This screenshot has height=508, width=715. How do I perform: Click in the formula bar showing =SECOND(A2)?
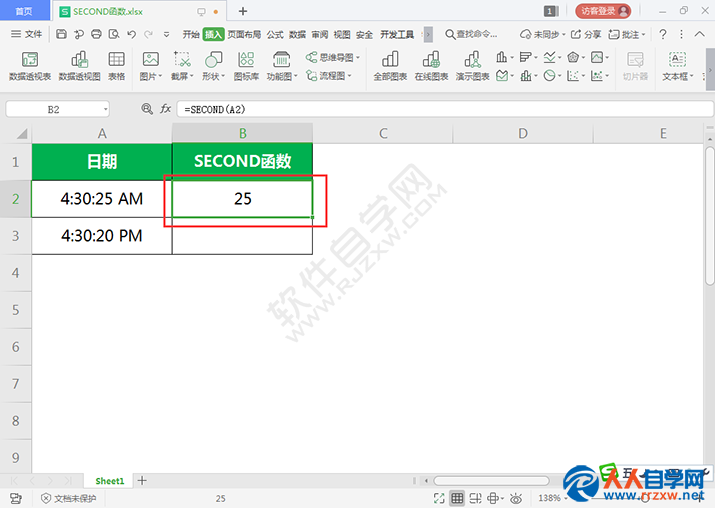pos(445,109)
